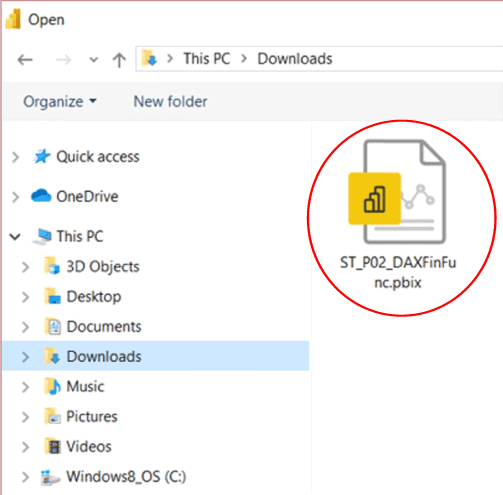Expand the chevron after This PC in path
Screen dimensions: 503x495
[x=244, y=59]
